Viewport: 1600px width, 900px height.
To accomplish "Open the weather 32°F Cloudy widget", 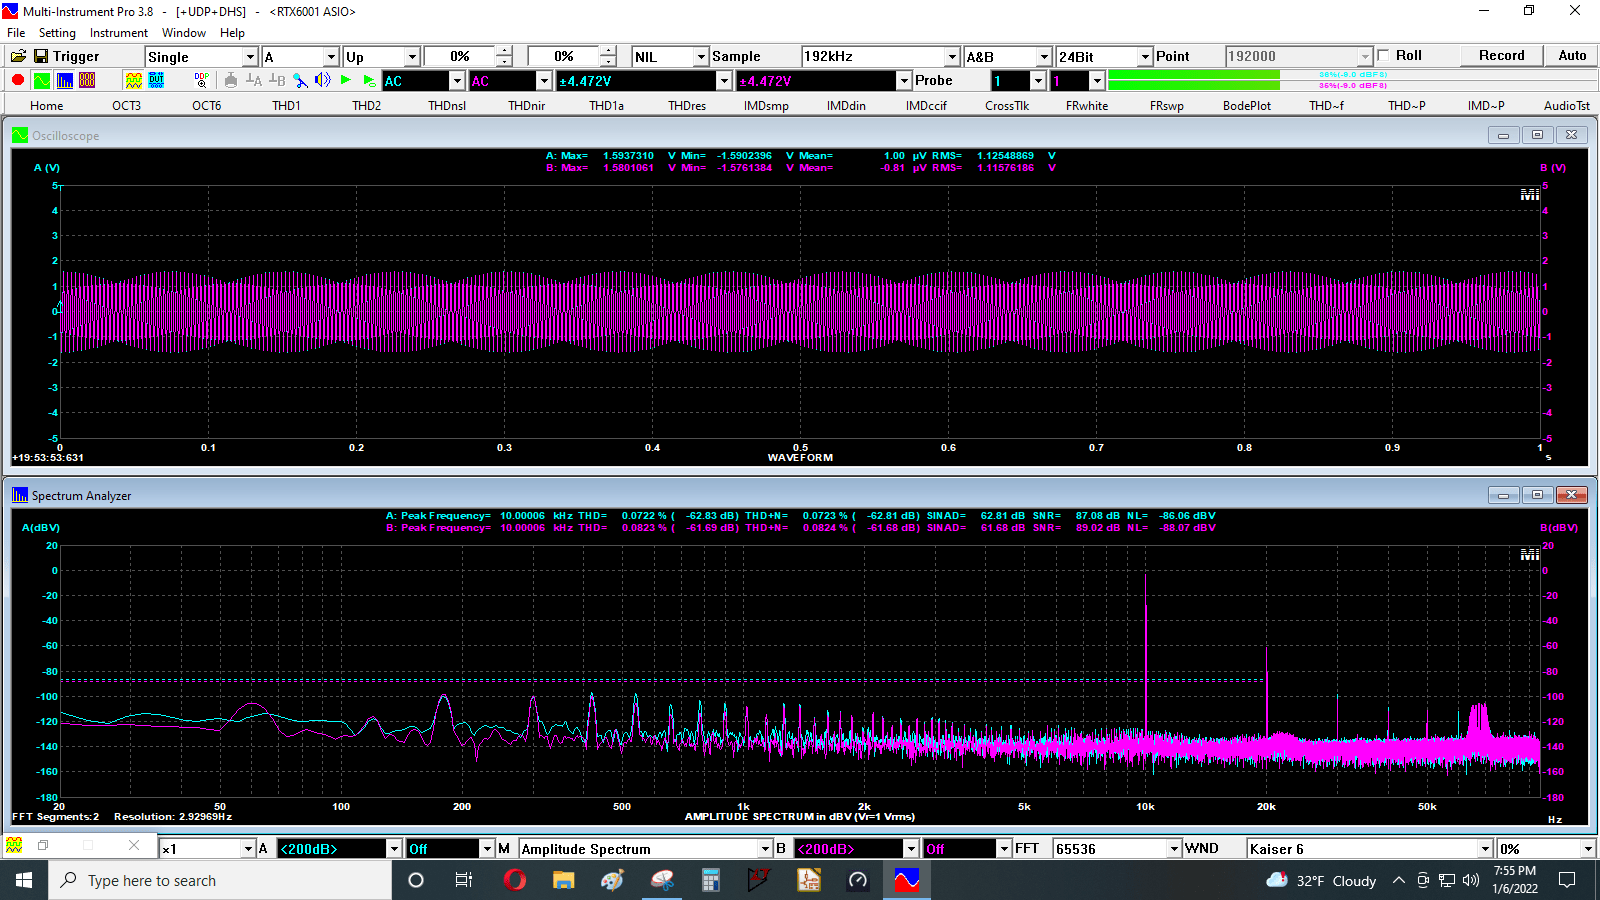I will tap(1320, 880).
